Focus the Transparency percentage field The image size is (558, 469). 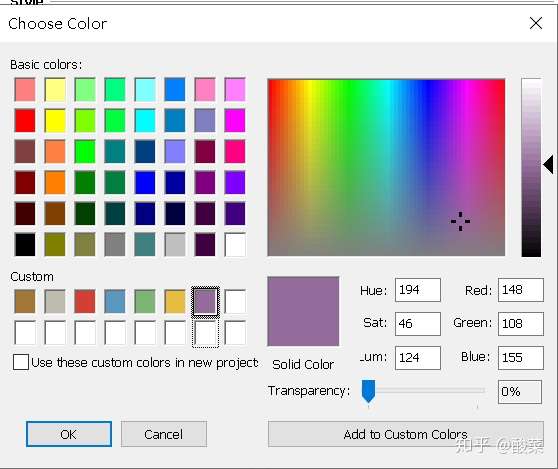click(520, 391)
